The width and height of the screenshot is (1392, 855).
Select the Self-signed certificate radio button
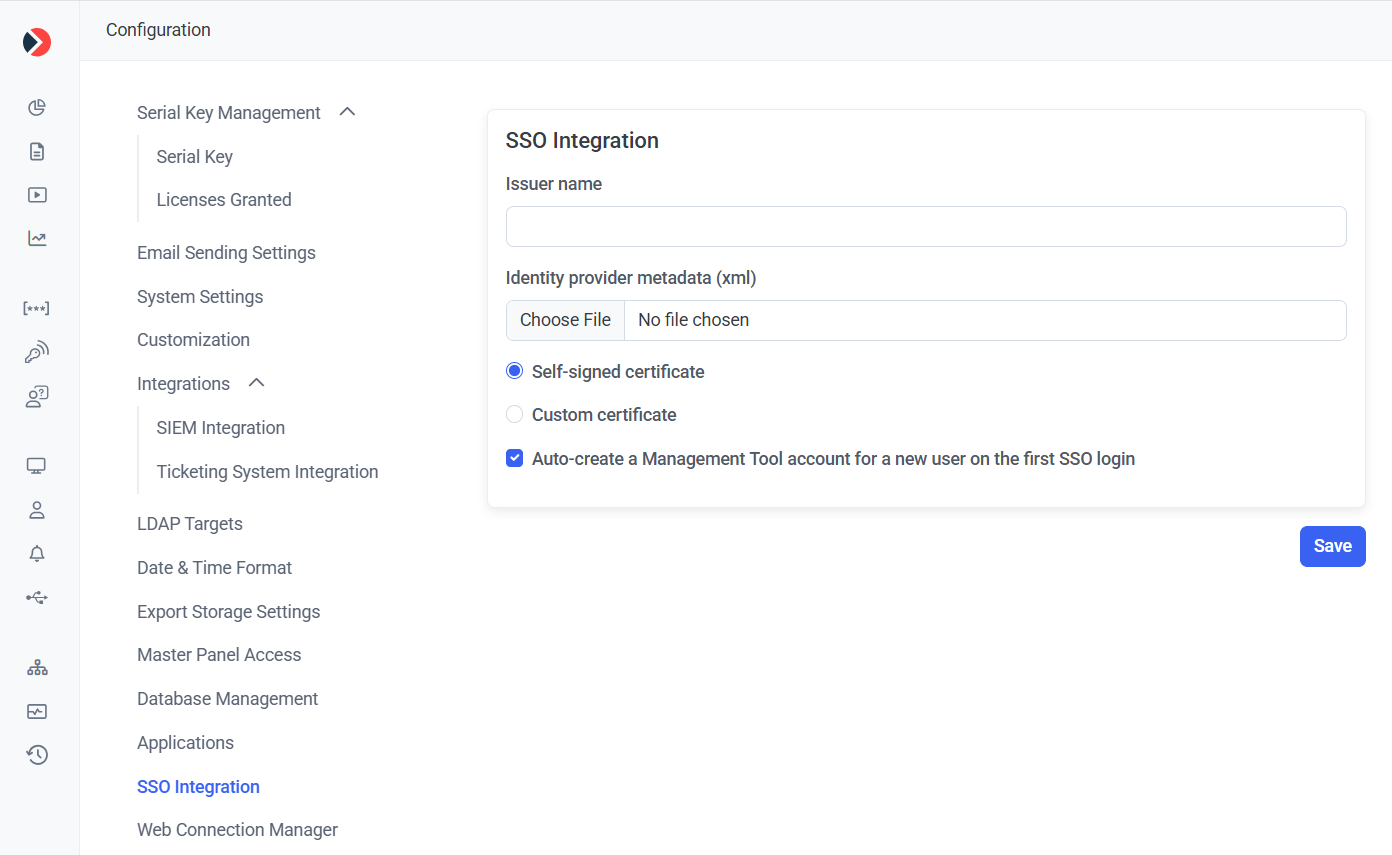pos(515,371)
